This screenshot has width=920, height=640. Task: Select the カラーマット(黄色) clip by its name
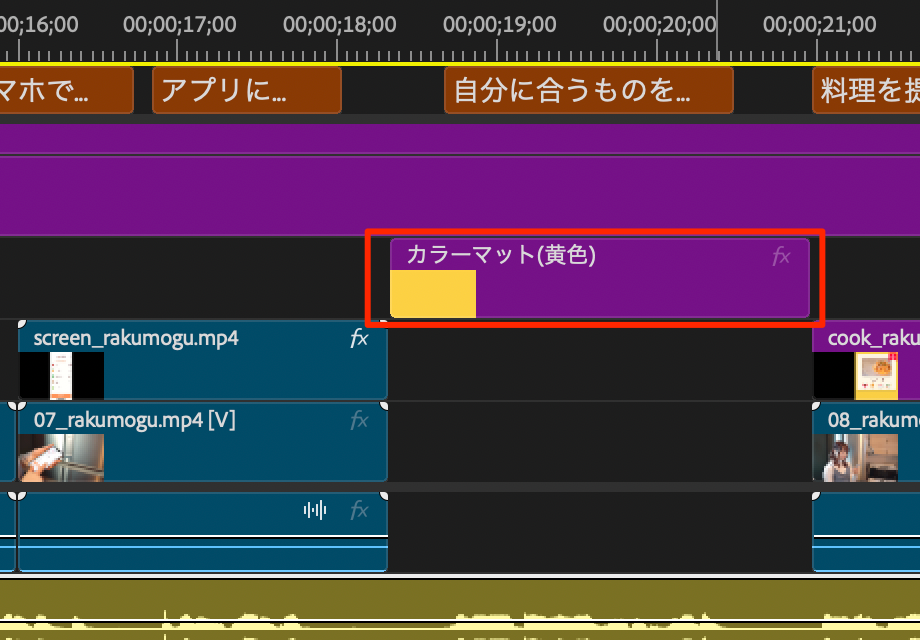(x=500, y=256)
